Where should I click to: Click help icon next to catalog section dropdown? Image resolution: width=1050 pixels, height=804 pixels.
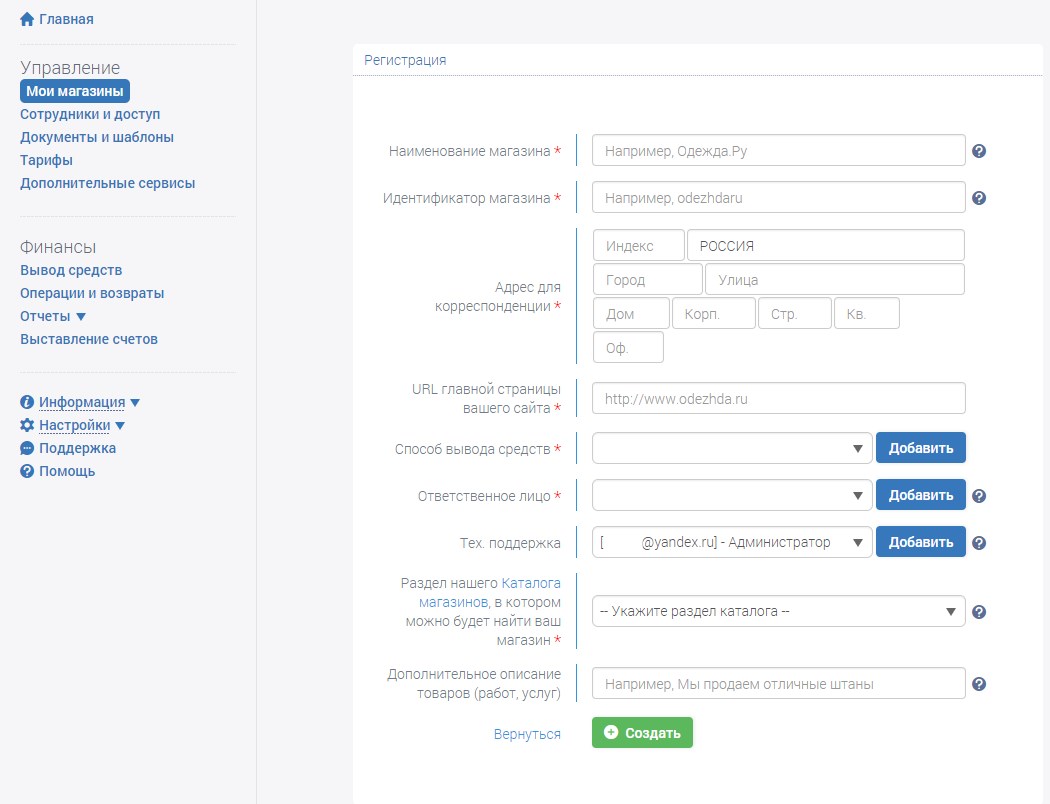(979, 612)
